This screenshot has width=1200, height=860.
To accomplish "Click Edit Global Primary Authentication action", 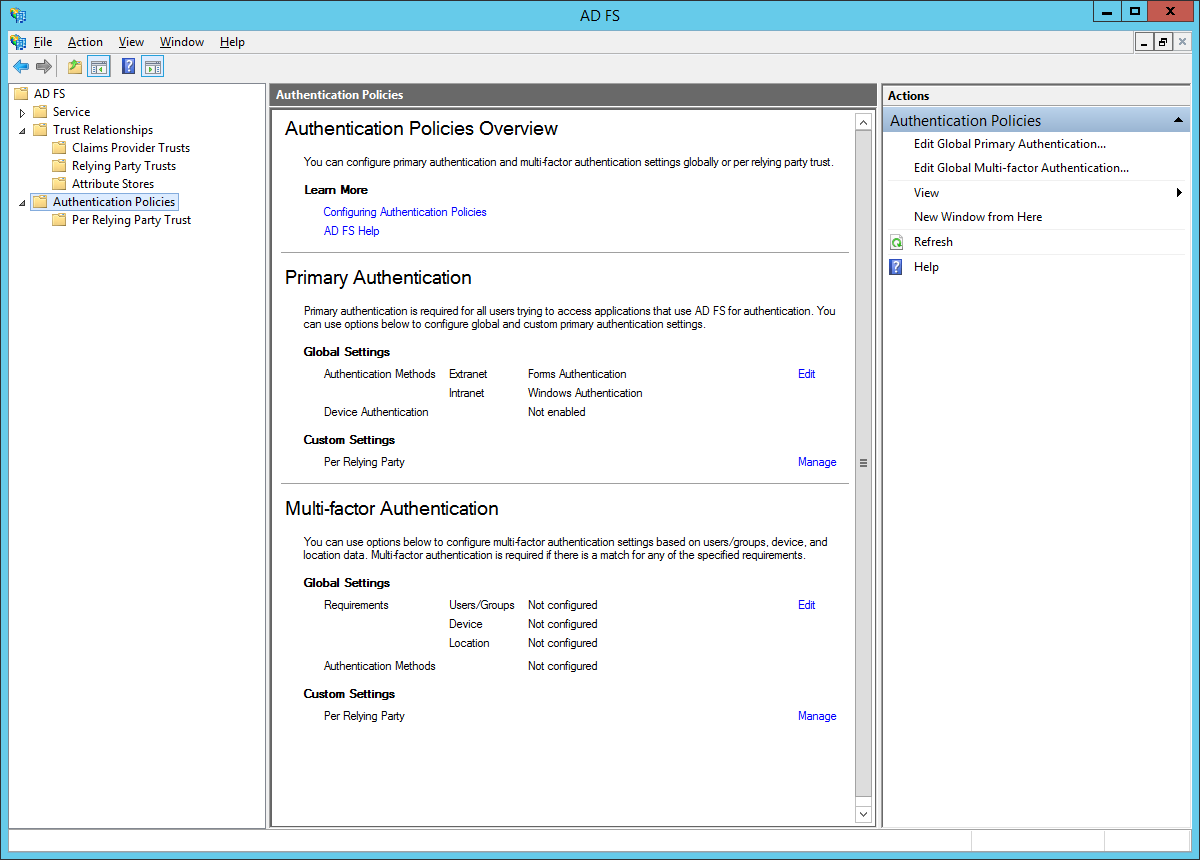I will pyautogui.click(x=1010, y=144).
